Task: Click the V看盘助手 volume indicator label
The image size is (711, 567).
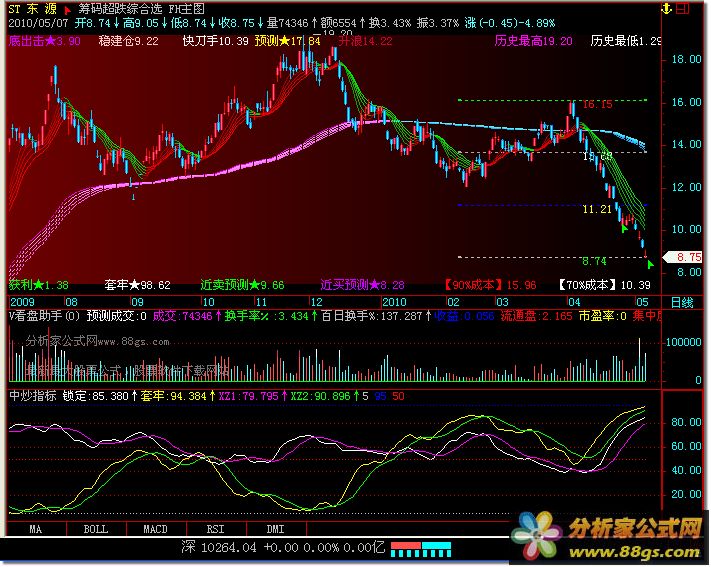Action: coord(40,316)
